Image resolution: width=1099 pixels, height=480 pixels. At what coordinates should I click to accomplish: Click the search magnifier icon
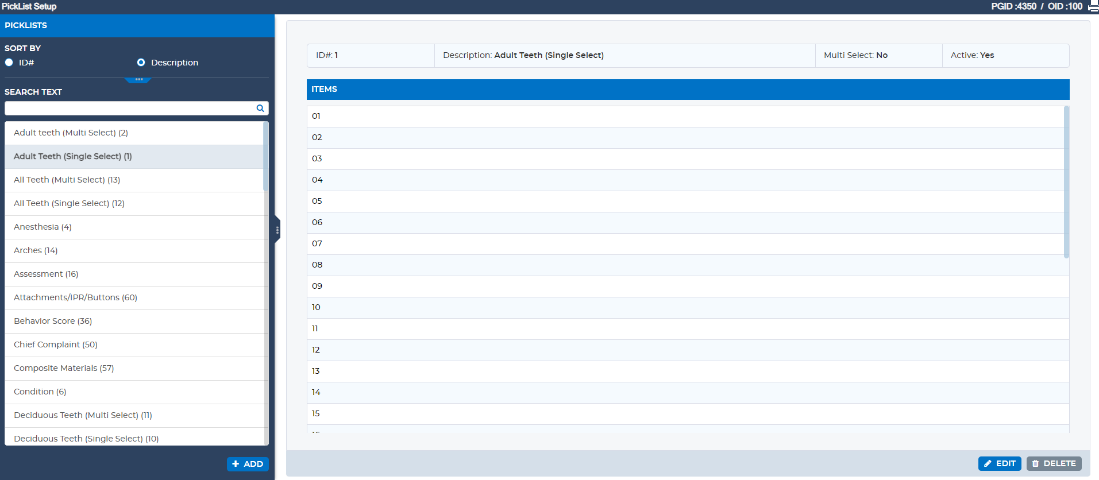click(260, 109)
